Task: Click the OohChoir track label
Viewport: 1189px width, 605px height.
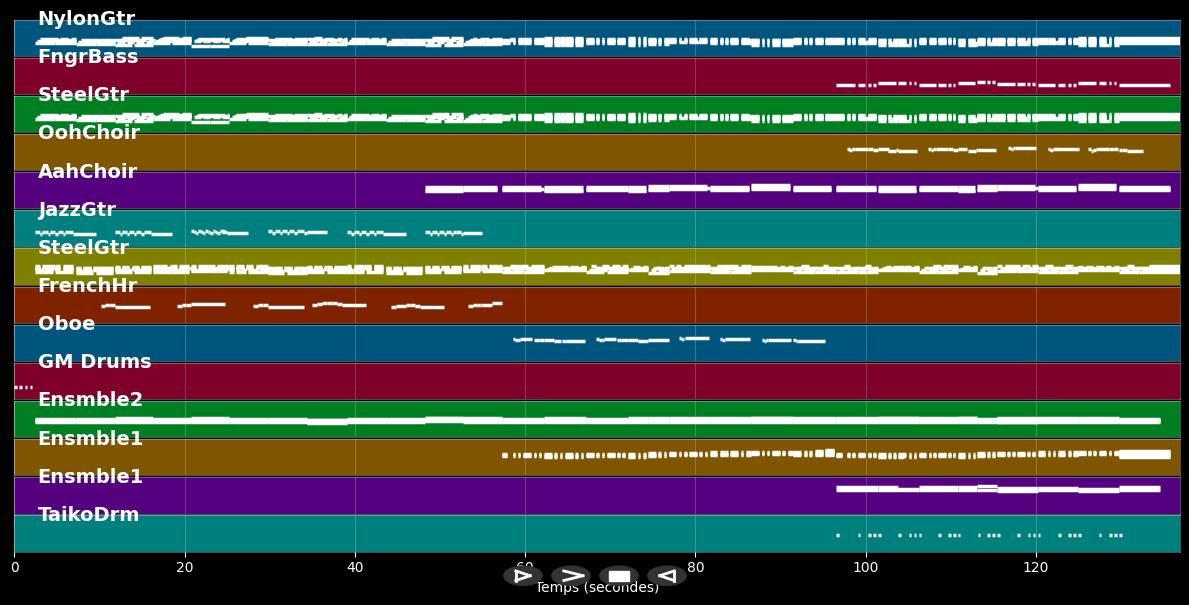Action: pyautogui.click(x=89, y=133)
